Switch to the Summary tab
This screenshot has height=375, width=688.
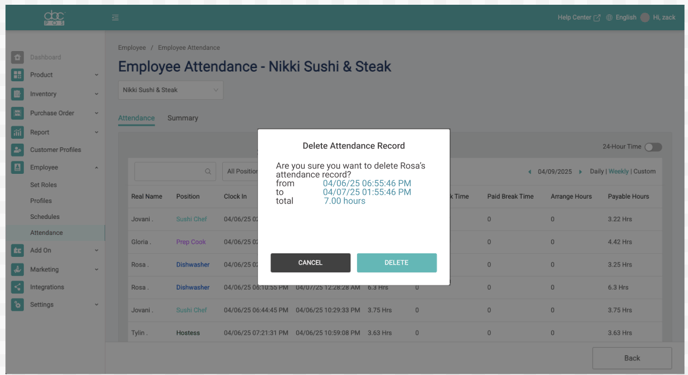tap(183, 118)
